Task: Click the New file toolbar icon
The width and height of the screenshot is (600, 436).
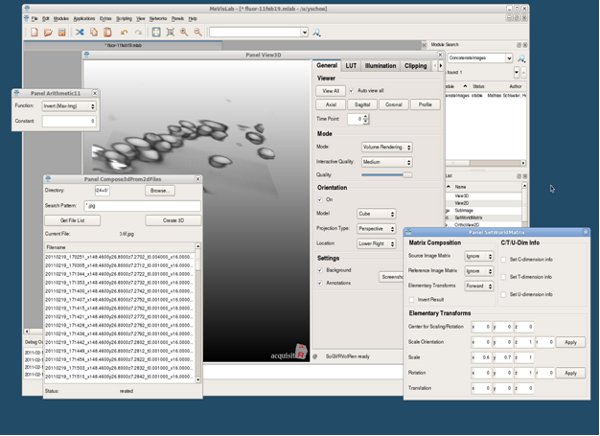Action: pyautogui.click(x=33, y=32)
